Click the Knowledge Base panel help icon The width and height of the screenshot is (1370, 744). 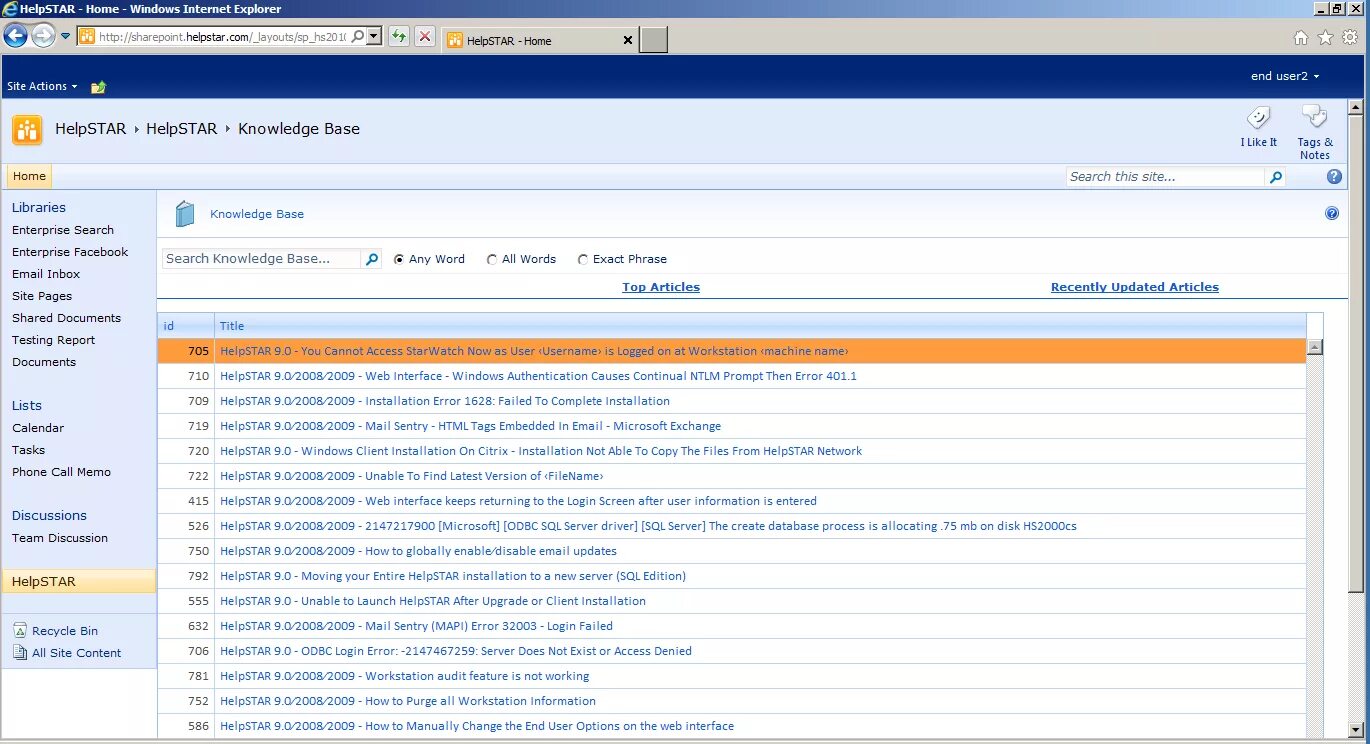tap(1332, 213)
